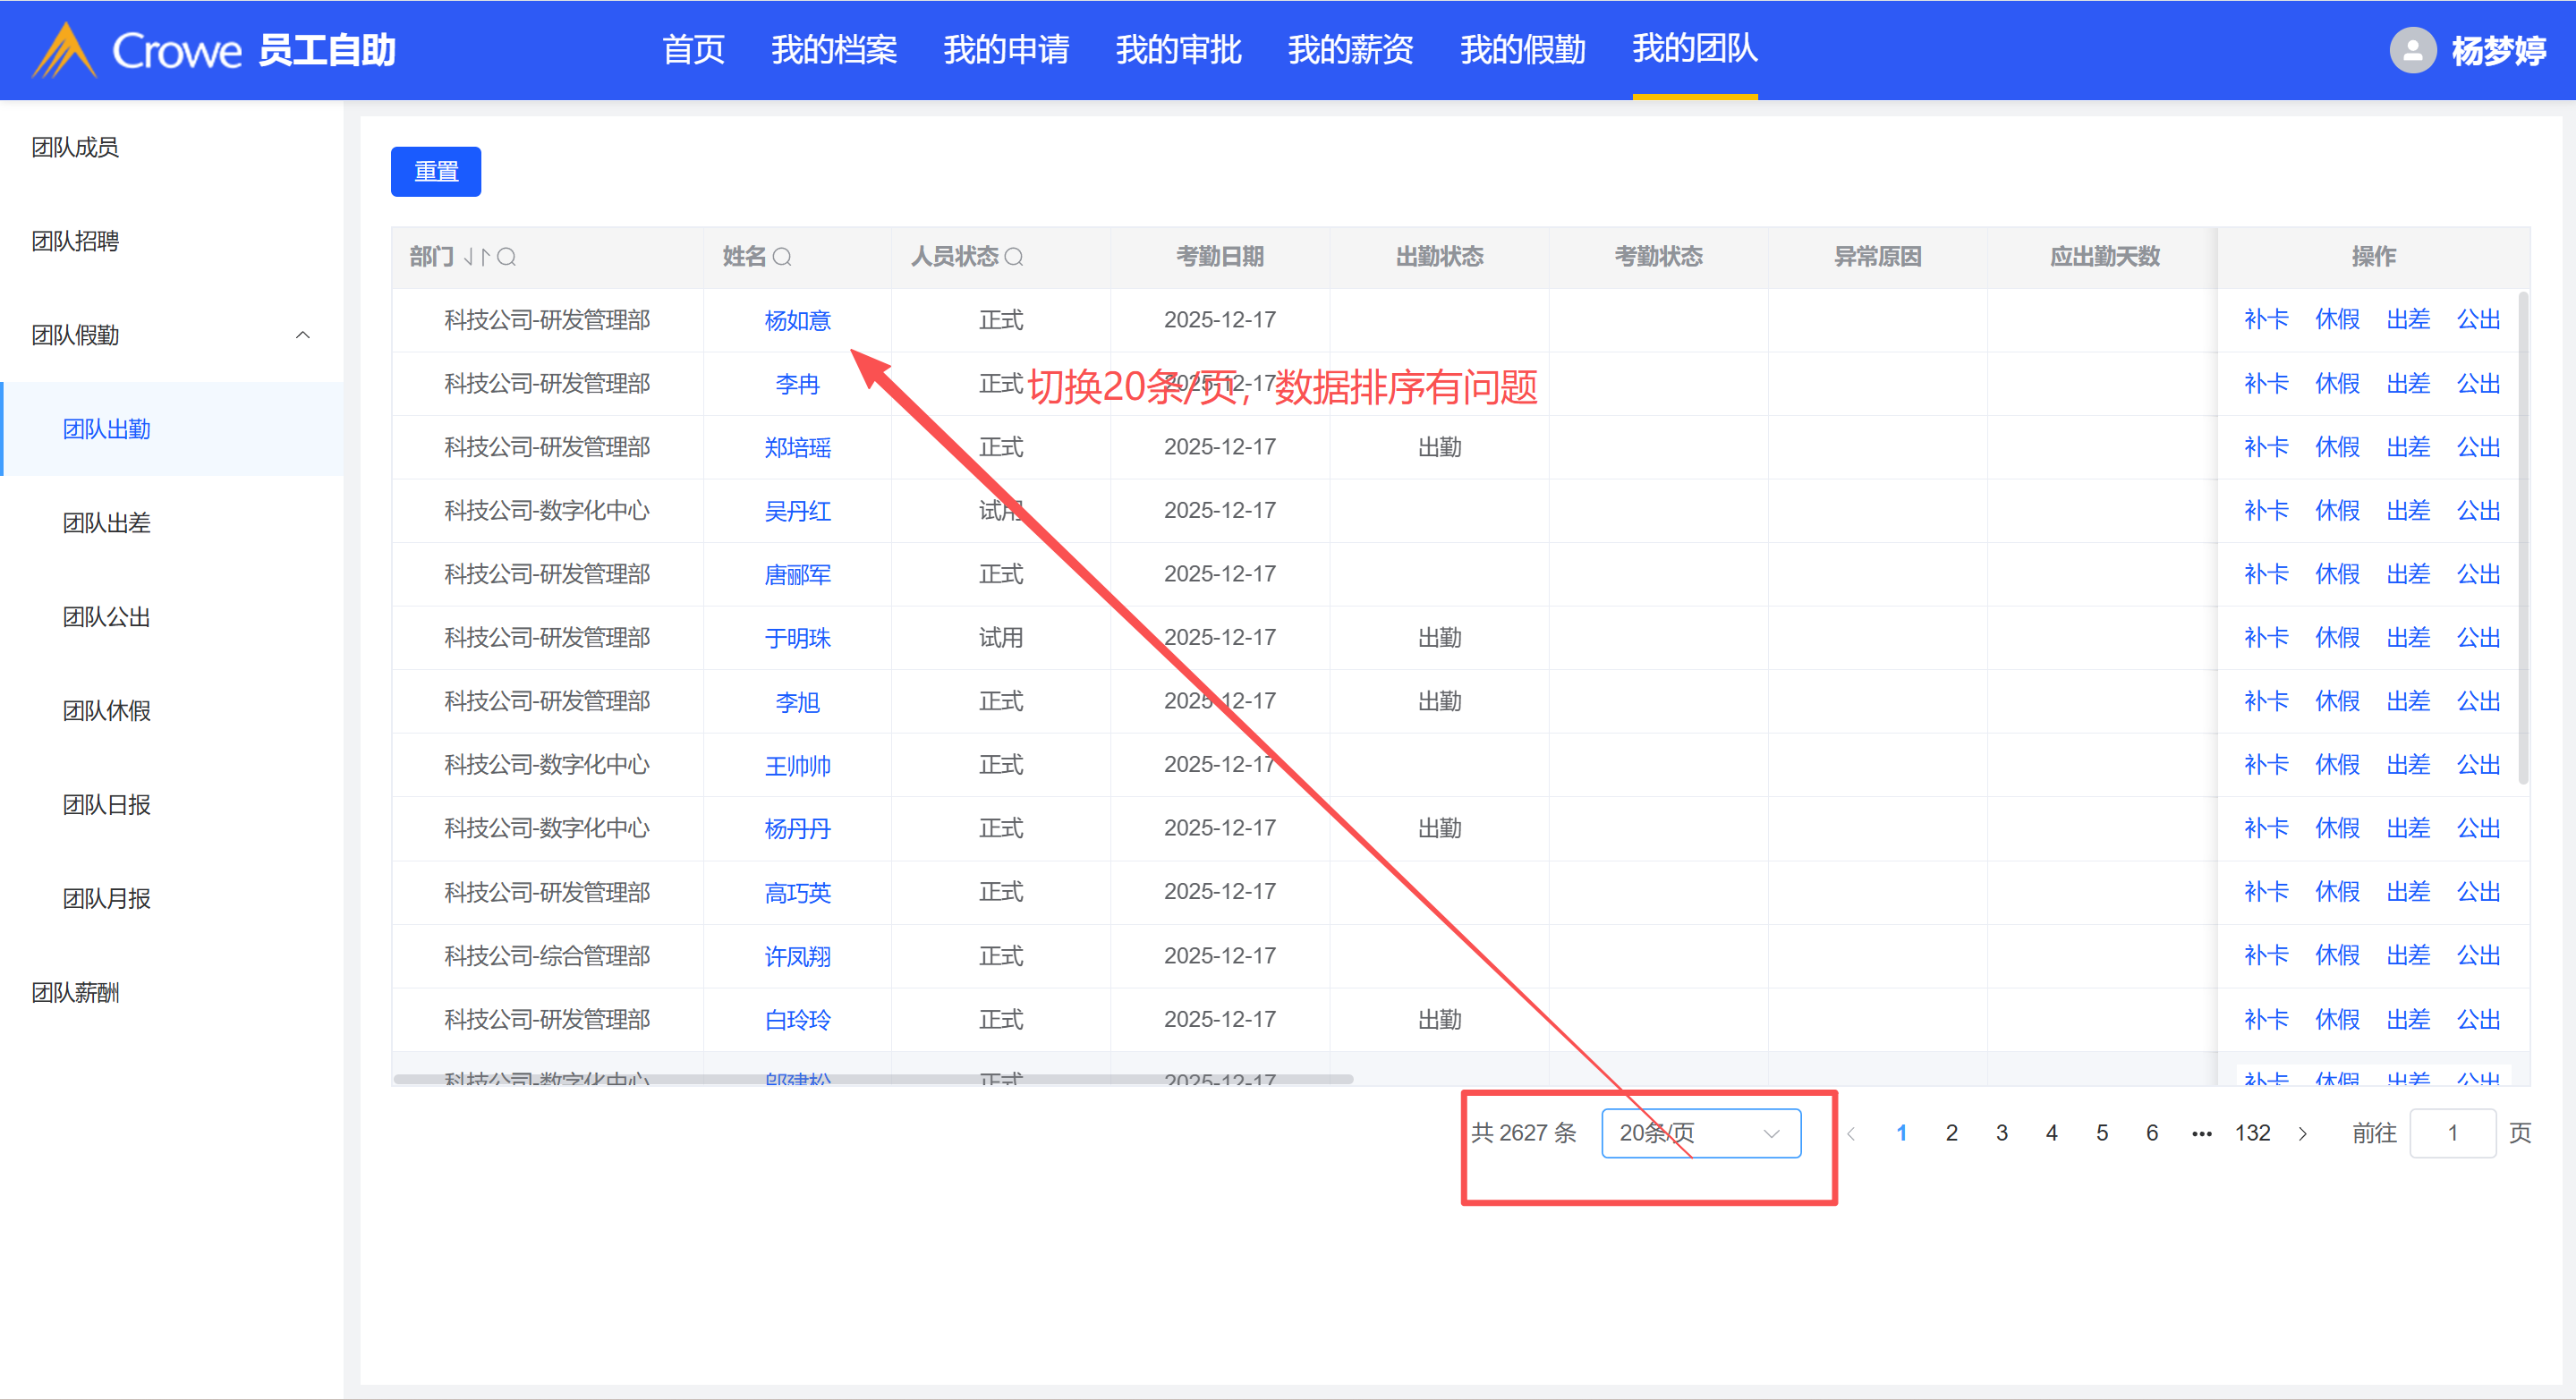This screenshot has height=1400, width=2576.
Task: Go to next page arrow
Action: (x=2303, y=1133)
